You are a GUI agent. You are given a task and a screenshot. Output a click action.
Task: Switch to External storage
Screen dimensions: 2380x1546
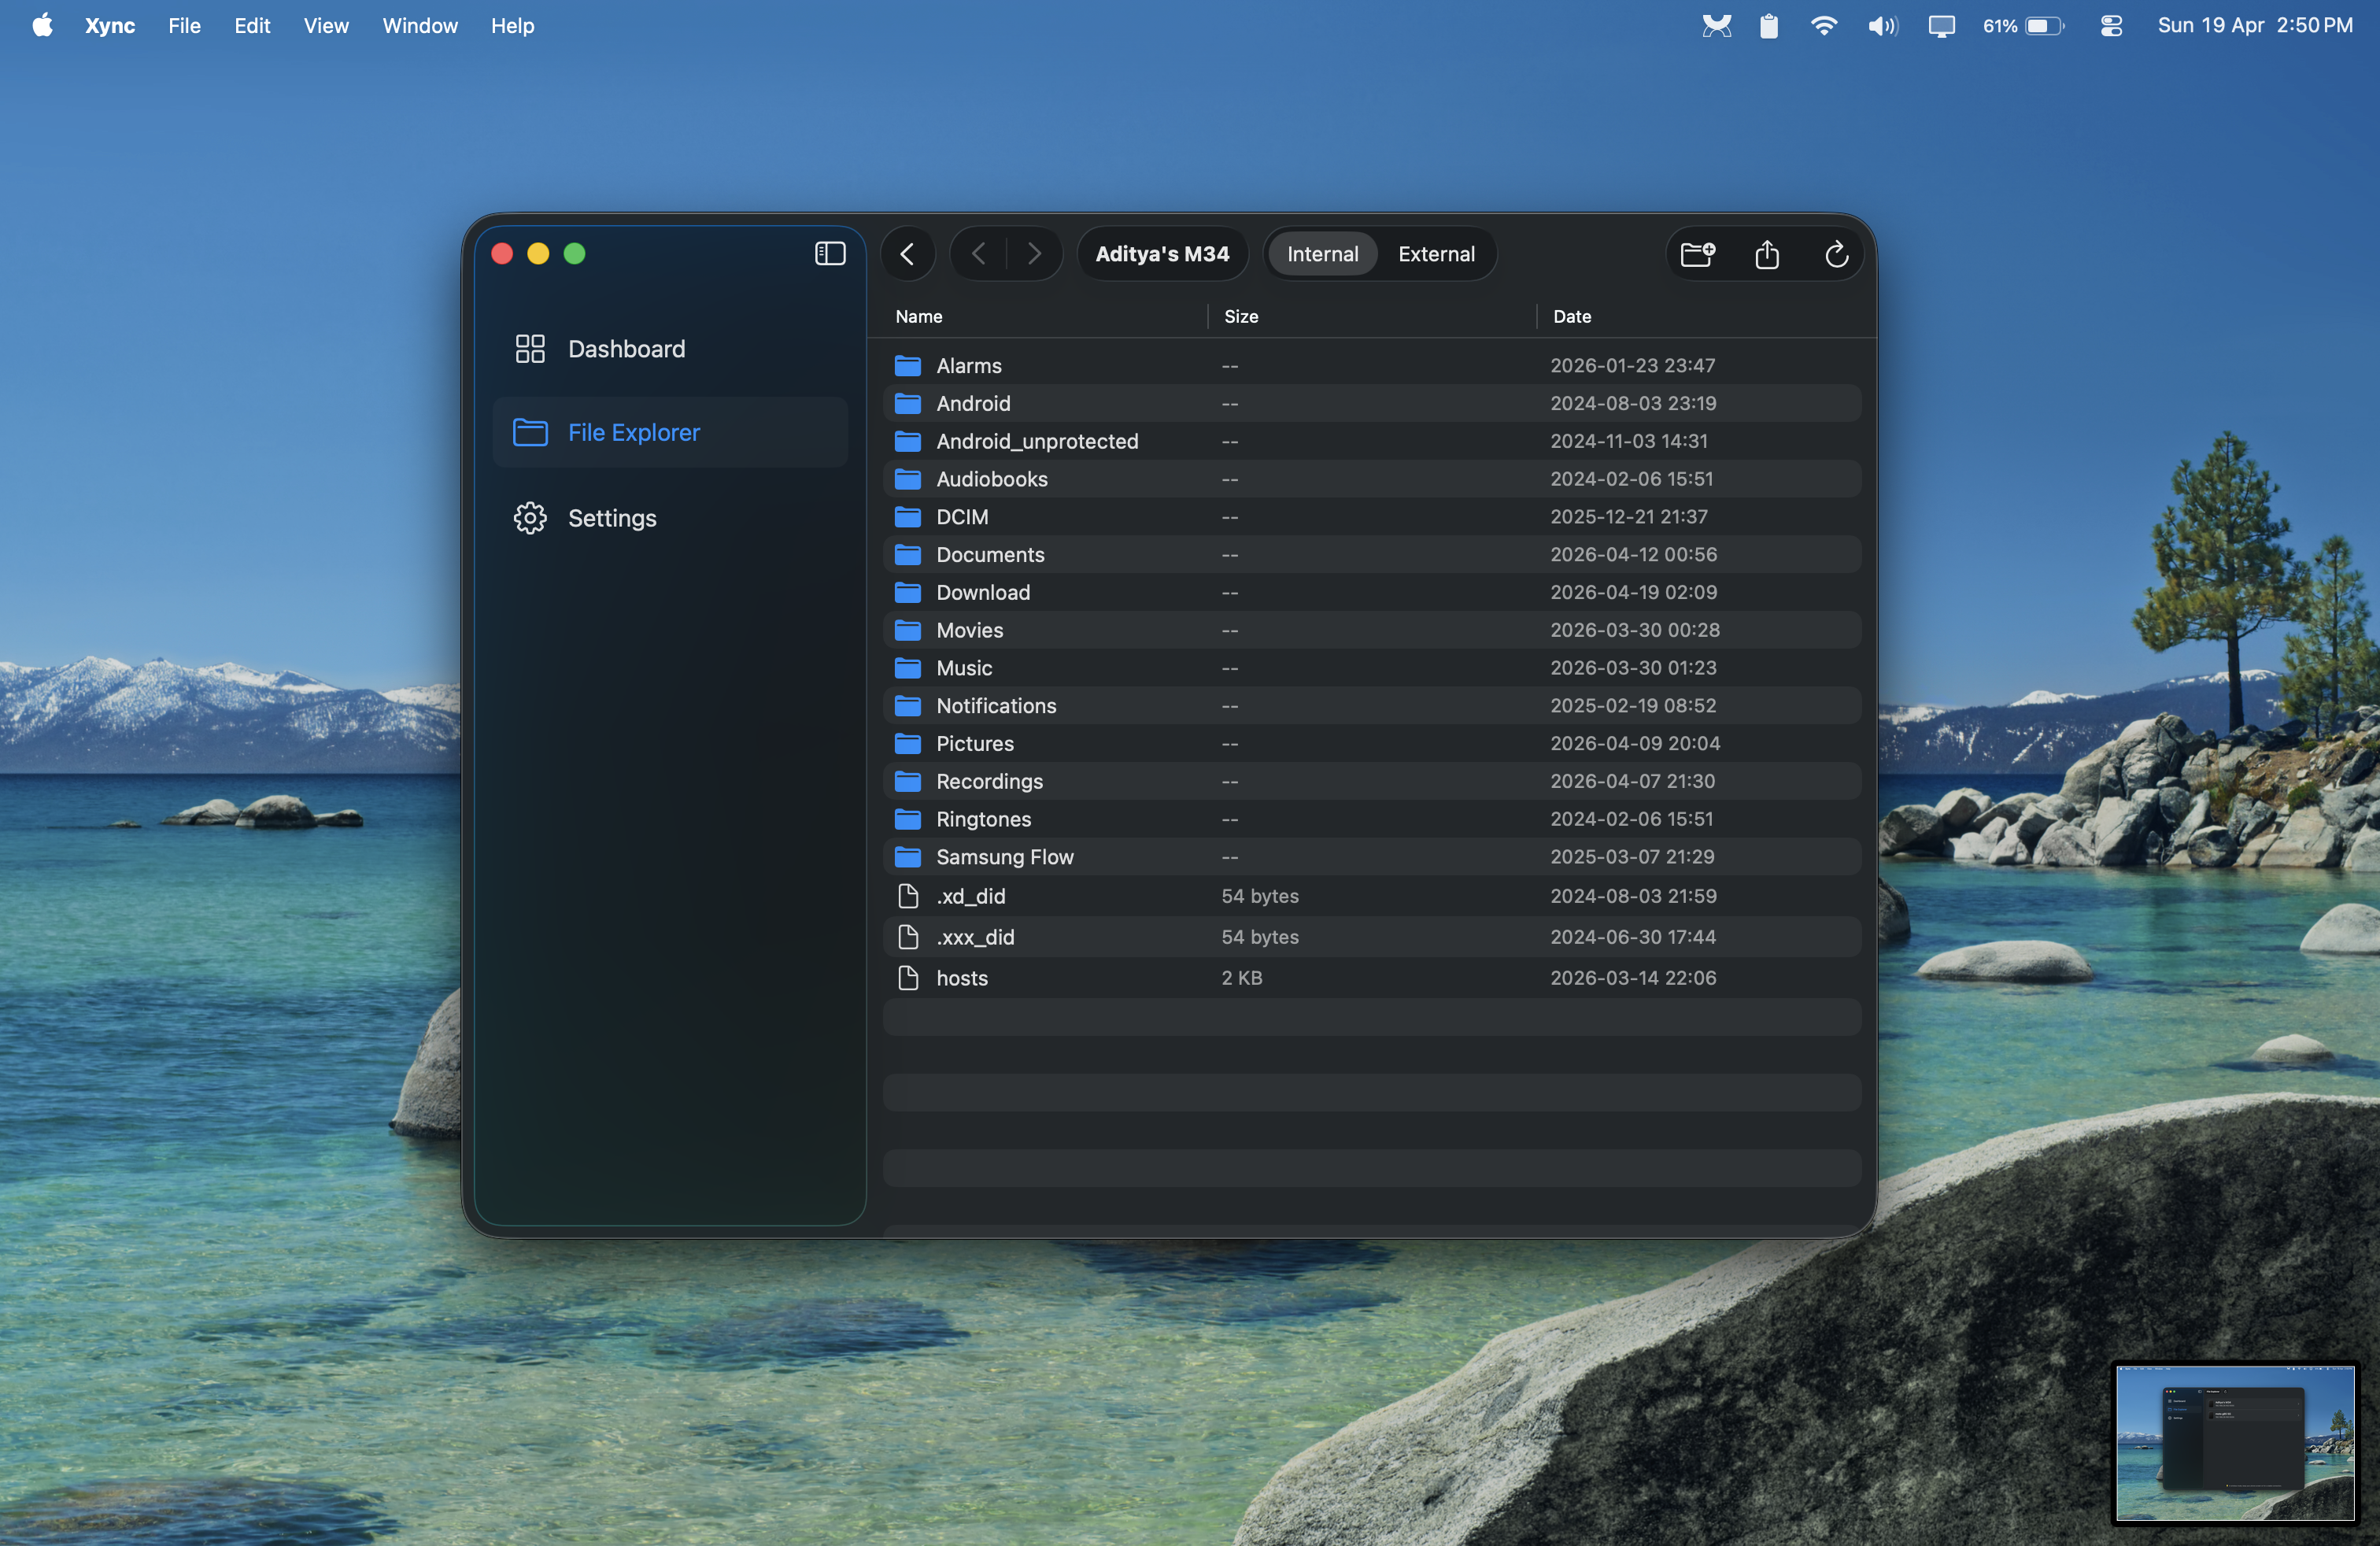click(x=1436, y=254)
